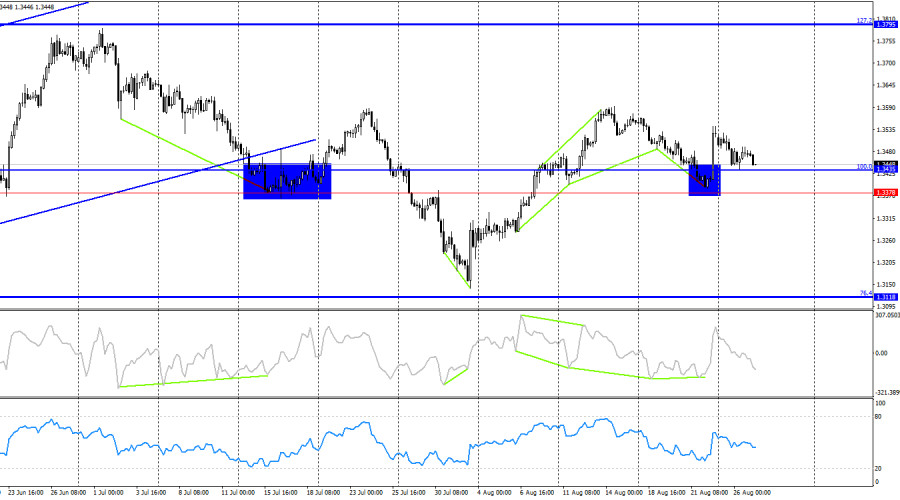Click the 1.3150 price axis label
This screenshot has width=900, height=500.
886,285
